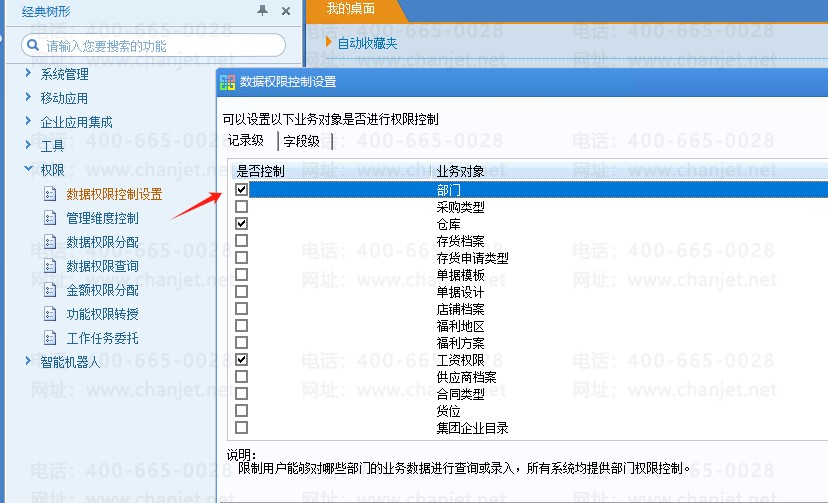This screenshot has height=503, width=828.
Task: Click the pin icon on tree panel
Action: point(263,10)
